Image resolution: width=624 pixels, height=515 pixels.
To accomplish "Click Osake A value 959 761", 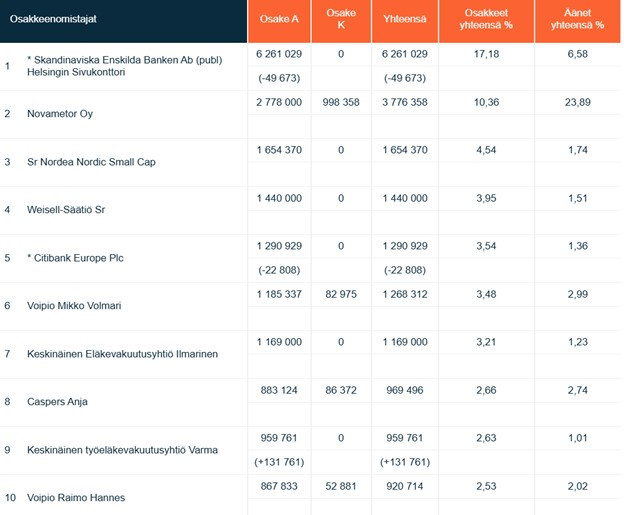I will [279, 438].
